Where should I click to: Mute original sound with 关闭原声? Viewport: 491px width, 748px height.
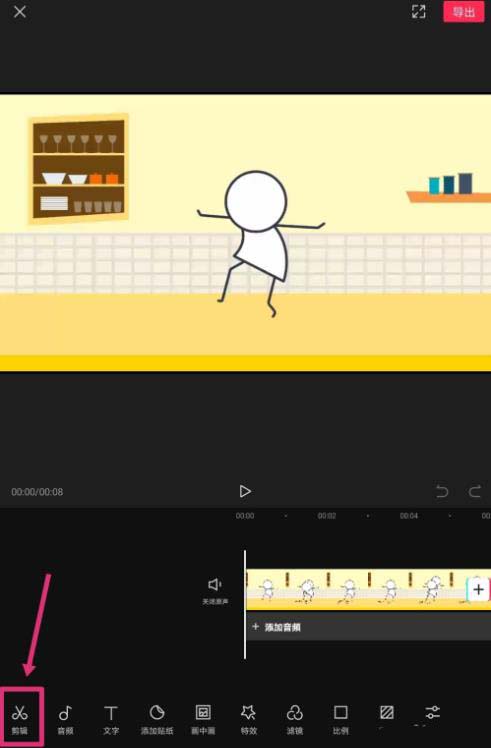point(215,592)
